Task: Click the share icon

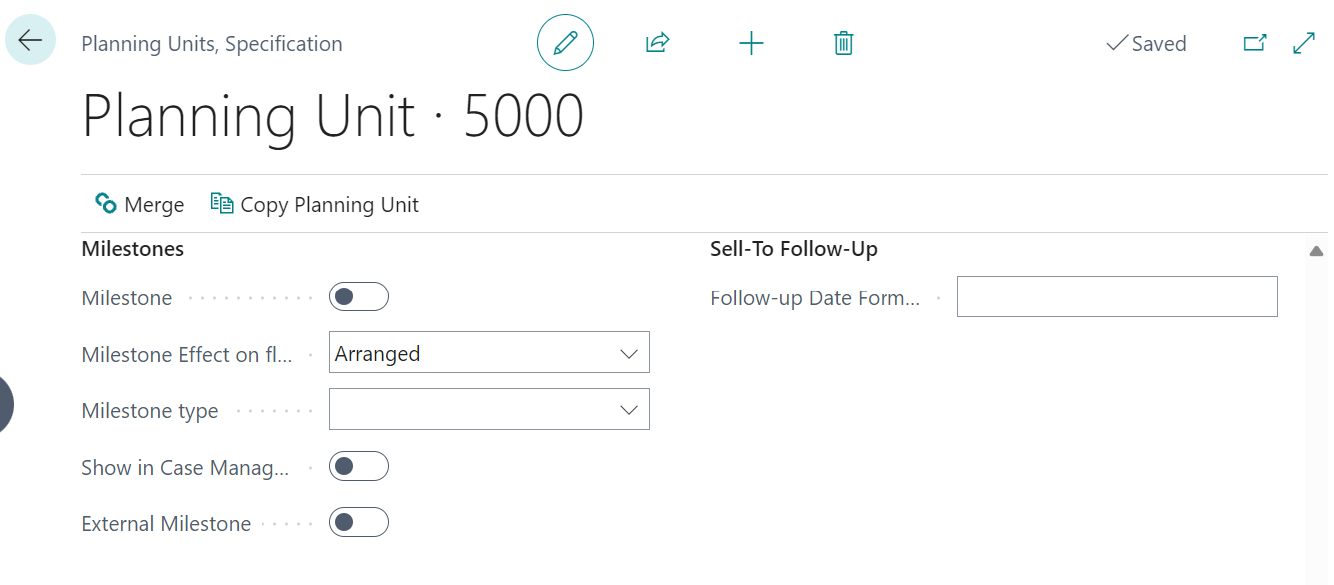Action: (x=657, y=43)
